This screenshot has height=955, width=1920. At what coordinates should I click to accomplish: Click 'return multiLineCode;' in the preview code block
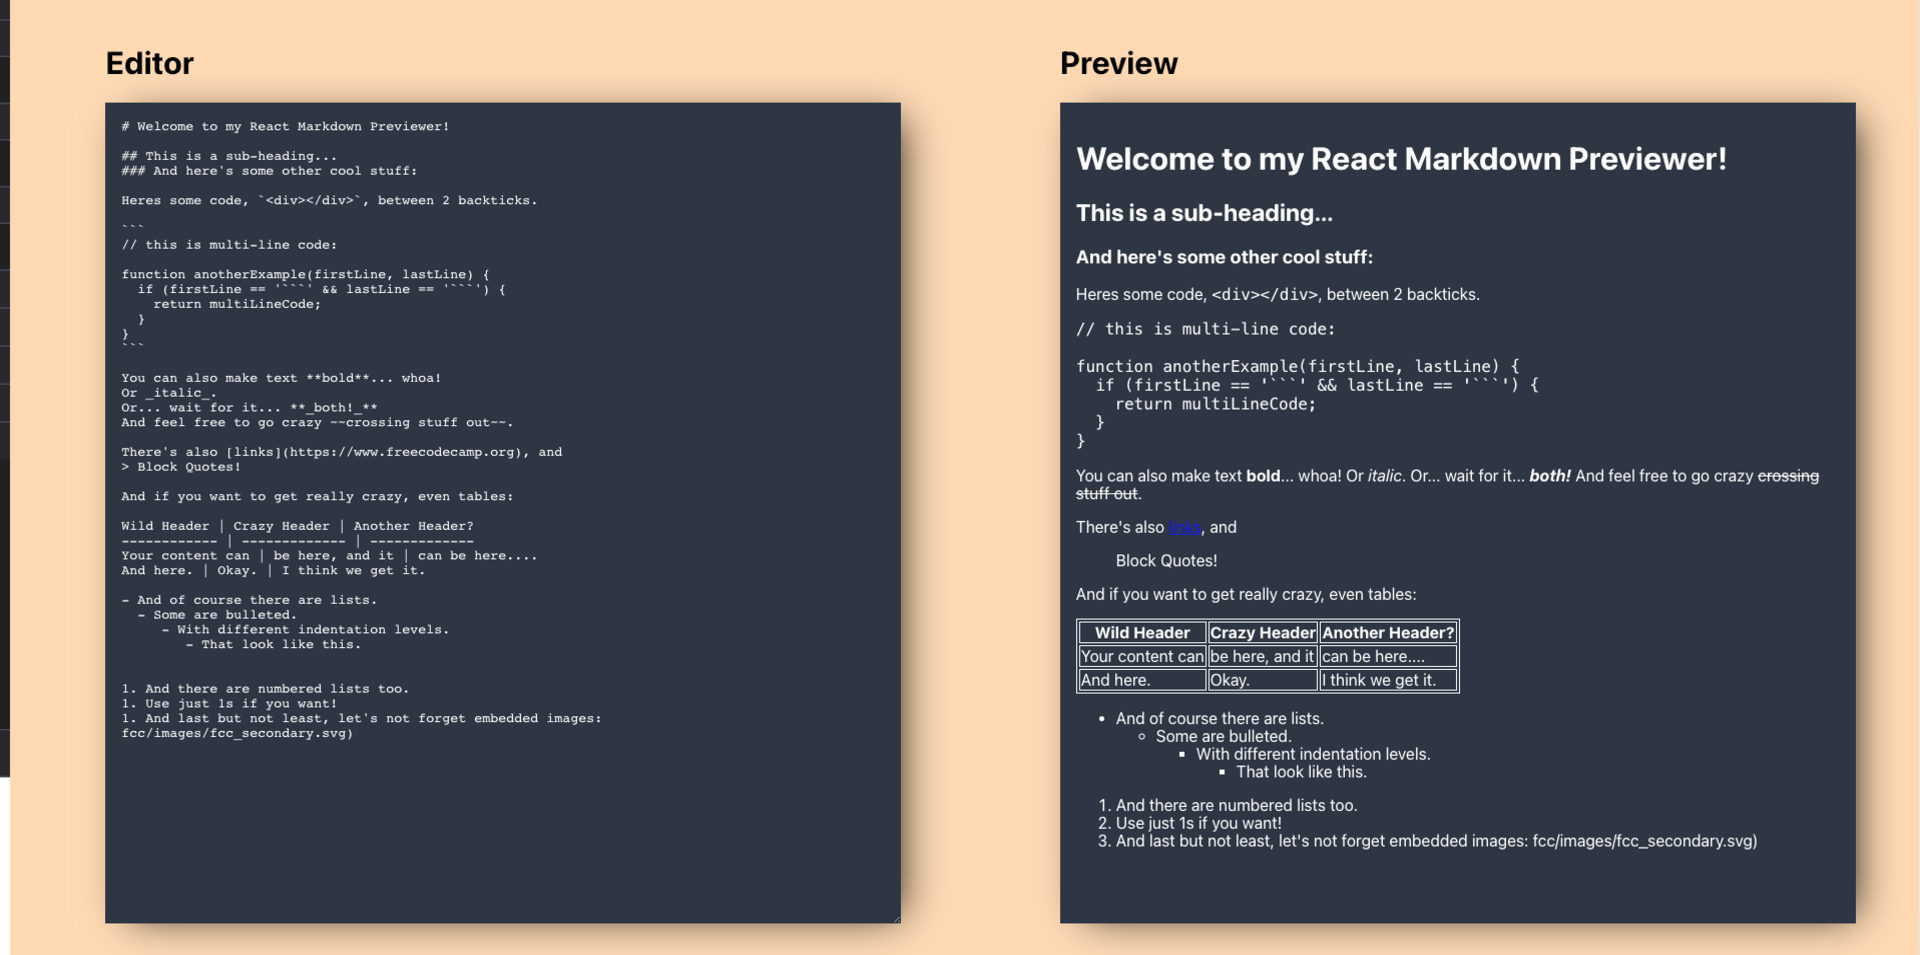pyautogui.click(x=1215, y=404)
